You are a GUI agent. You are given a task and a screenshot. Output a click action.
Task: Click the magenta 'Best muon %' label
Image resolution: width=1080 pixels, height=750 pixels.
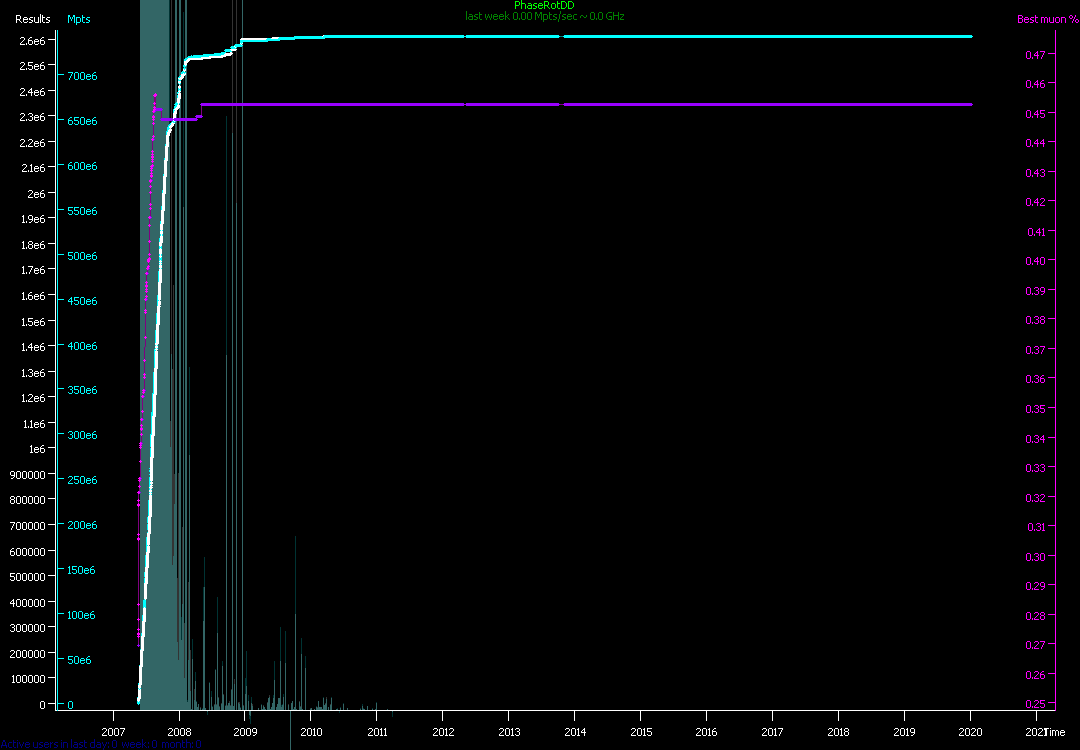(1047, 19)
